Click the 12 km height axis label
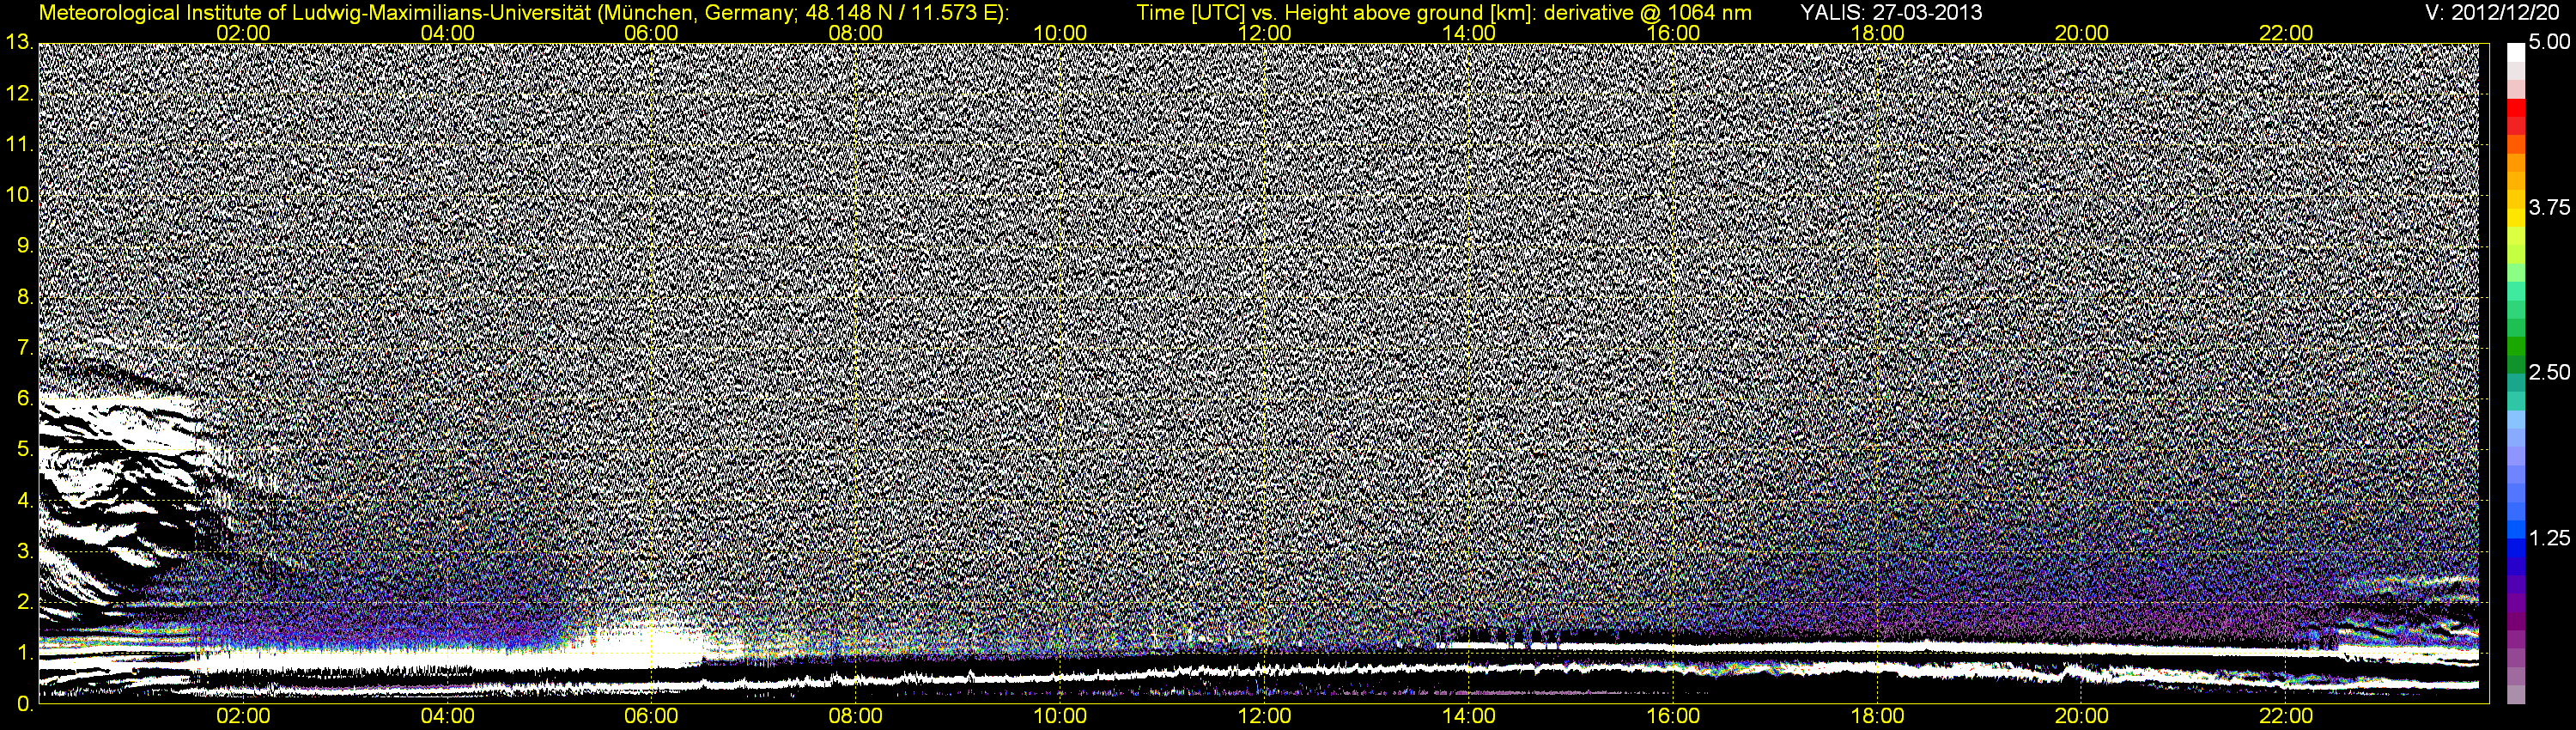 20,94
